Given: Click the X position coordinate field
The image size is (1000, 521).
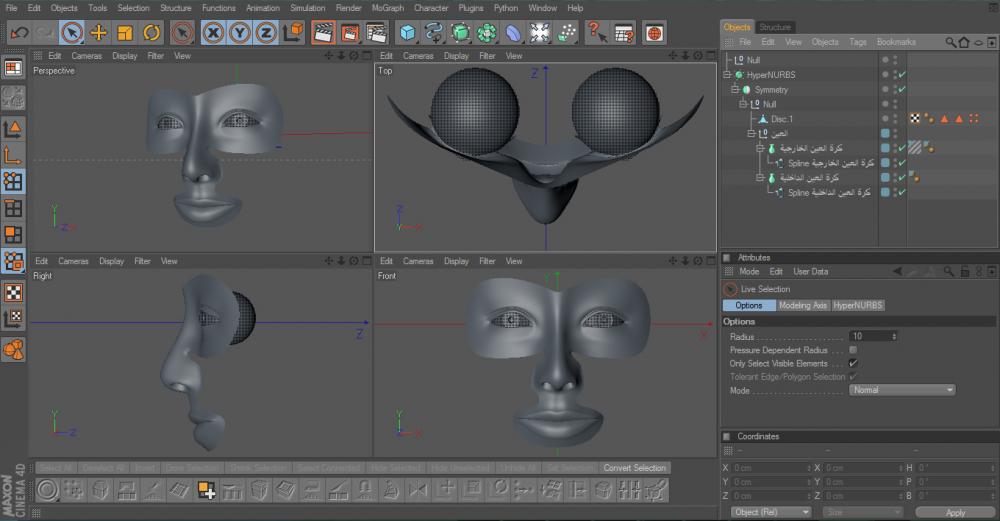Looking at the screenshot, I should [770, 468].
